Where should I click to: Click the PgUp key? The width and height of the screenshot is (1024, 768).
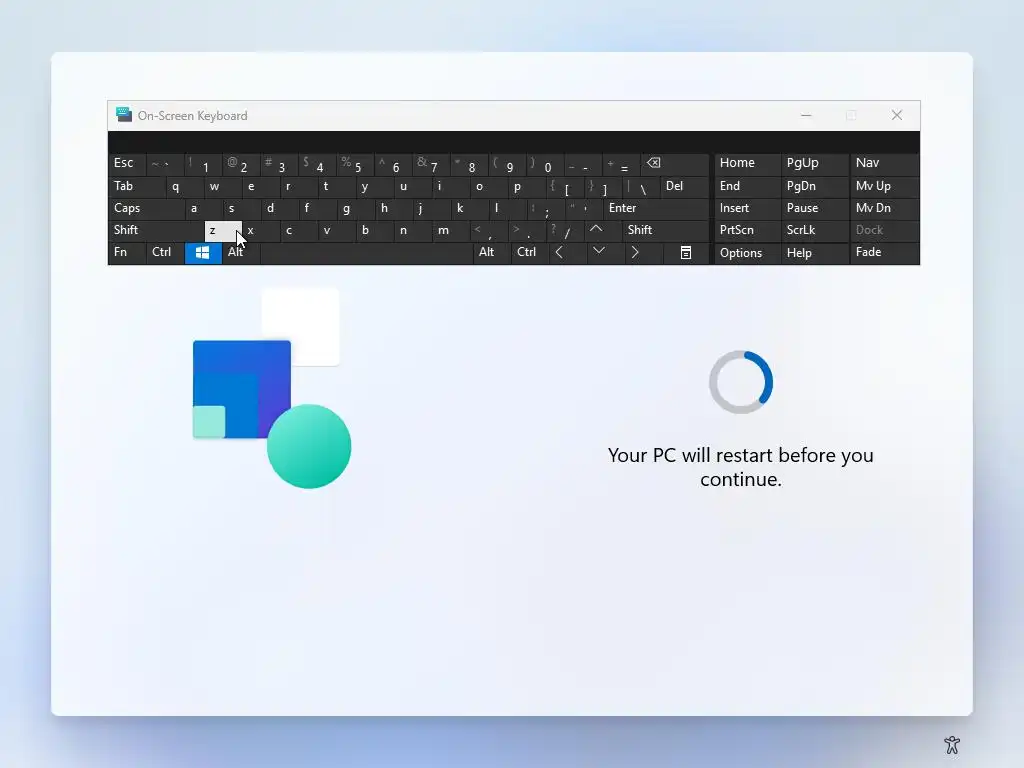(x=814, y=163)
